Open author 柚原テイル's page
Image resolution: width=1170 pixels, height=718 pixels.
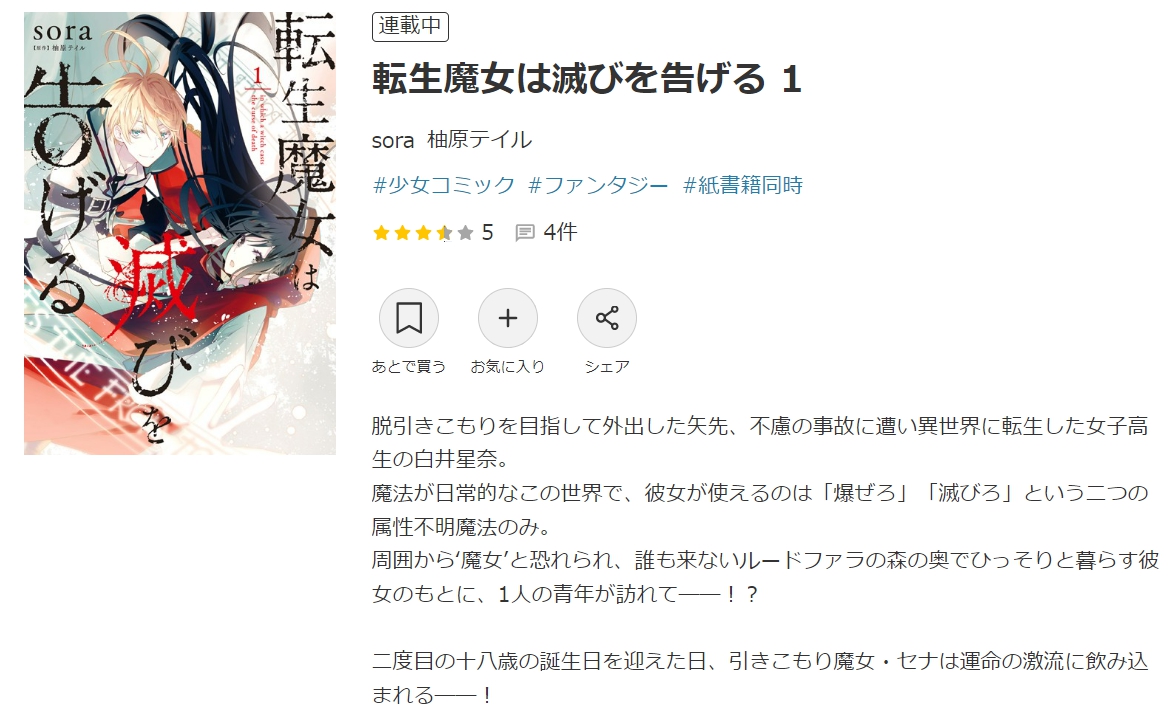(480, 140)
